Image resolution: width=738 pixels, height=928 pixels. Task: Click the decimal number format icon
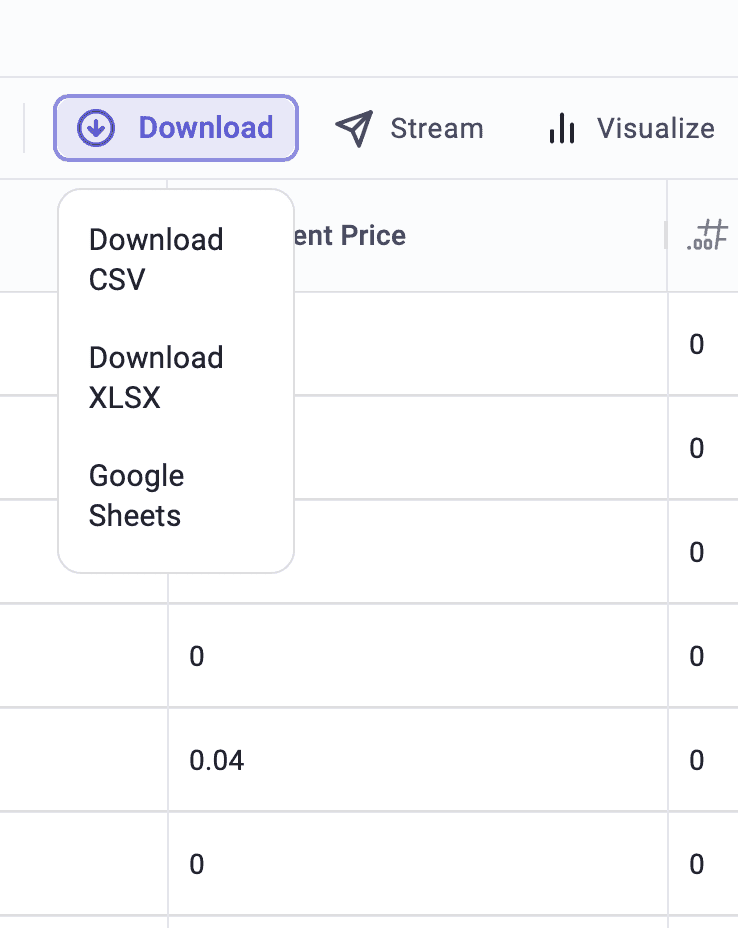coord(707,235)
